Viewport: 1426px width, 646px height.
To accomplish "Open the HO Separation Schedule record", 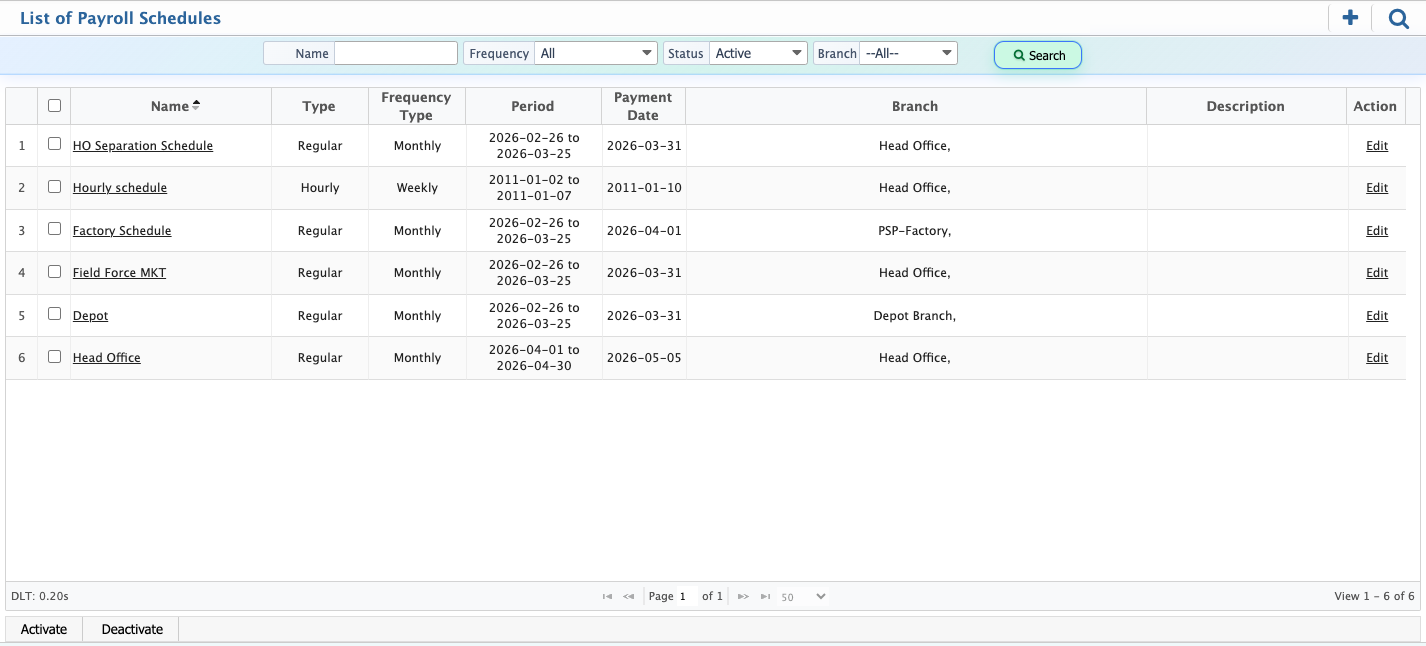I will coord(142,145).
